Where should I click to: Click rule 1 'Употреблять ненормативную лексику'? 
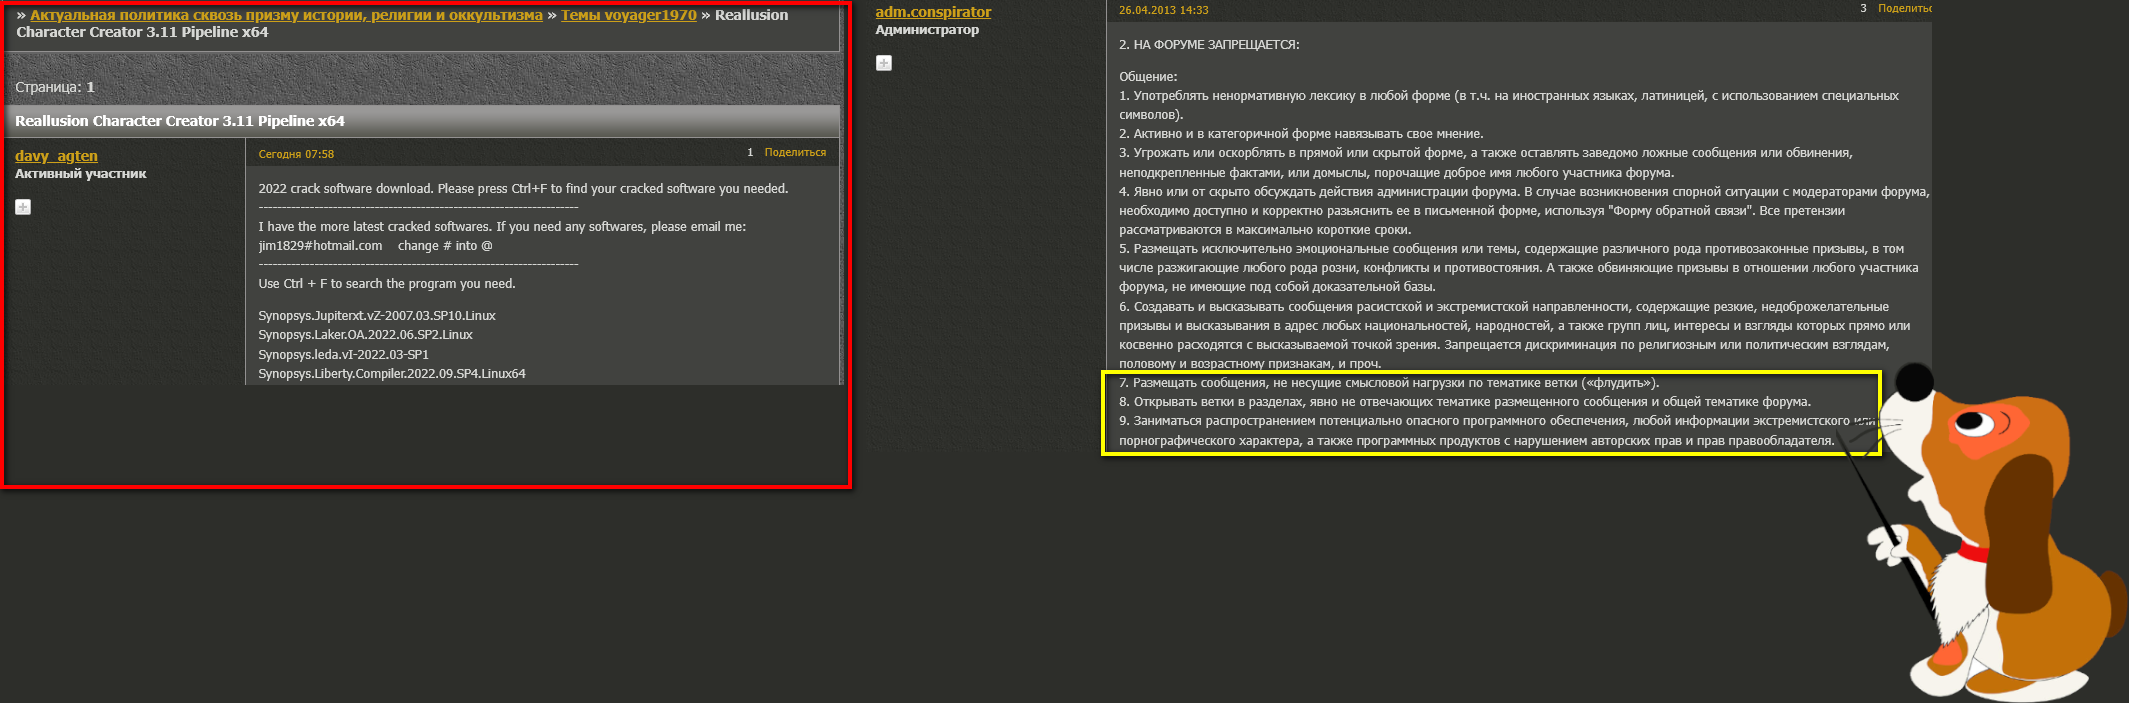click(1509, 106)
